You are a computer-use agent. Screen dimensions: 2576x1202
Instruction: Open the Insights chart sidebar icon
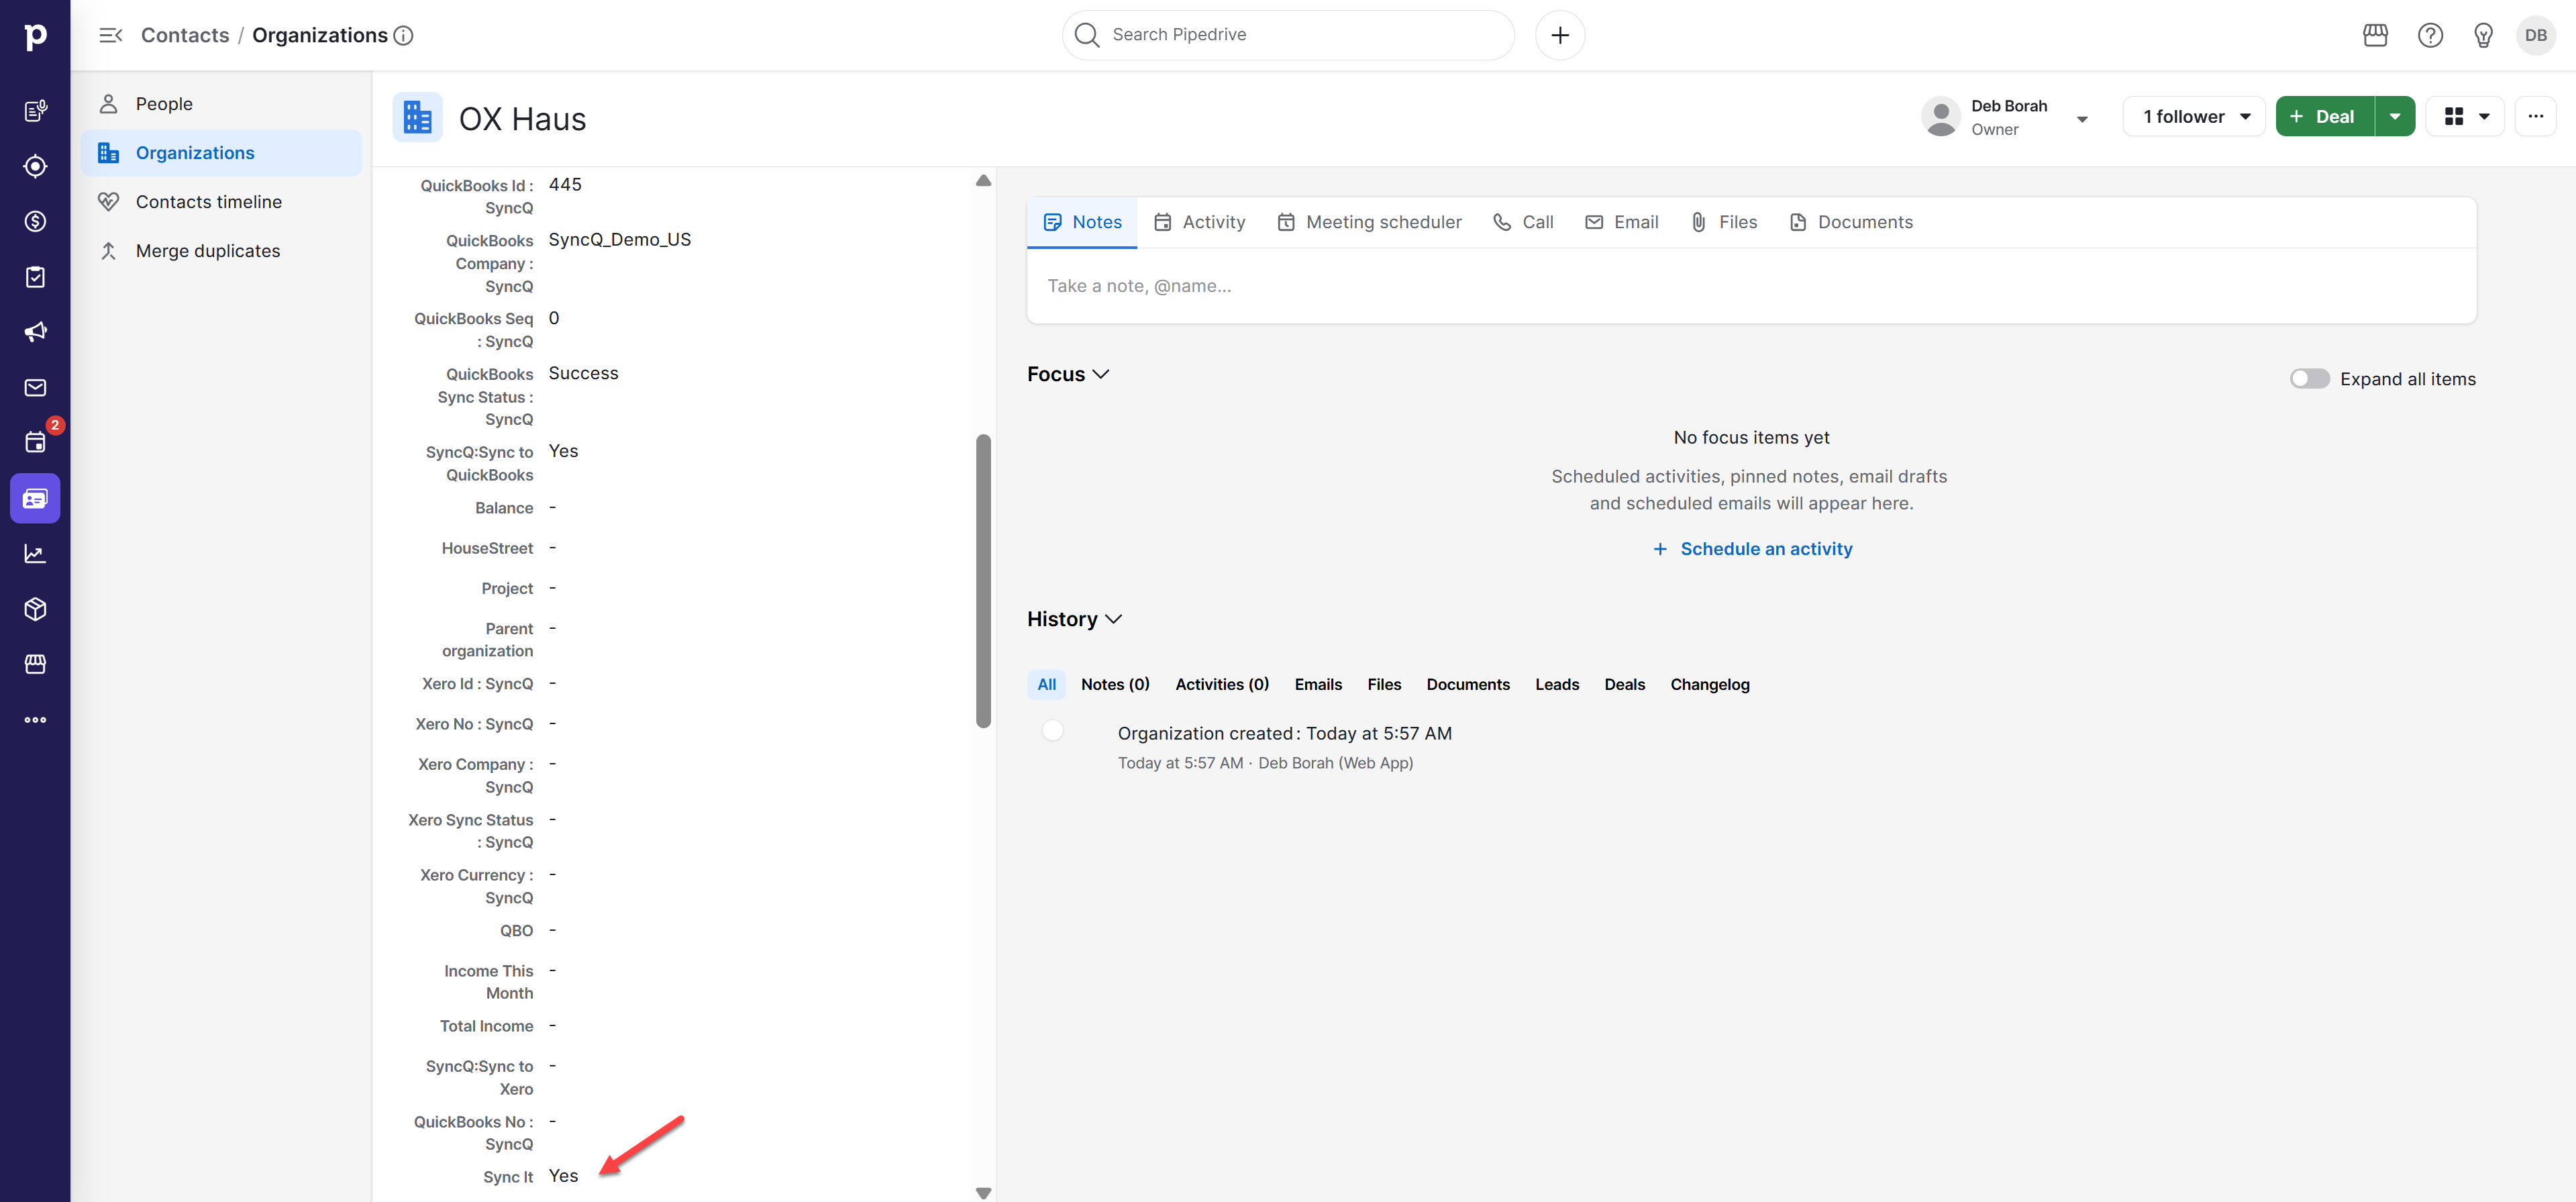(x=35, y=554)
